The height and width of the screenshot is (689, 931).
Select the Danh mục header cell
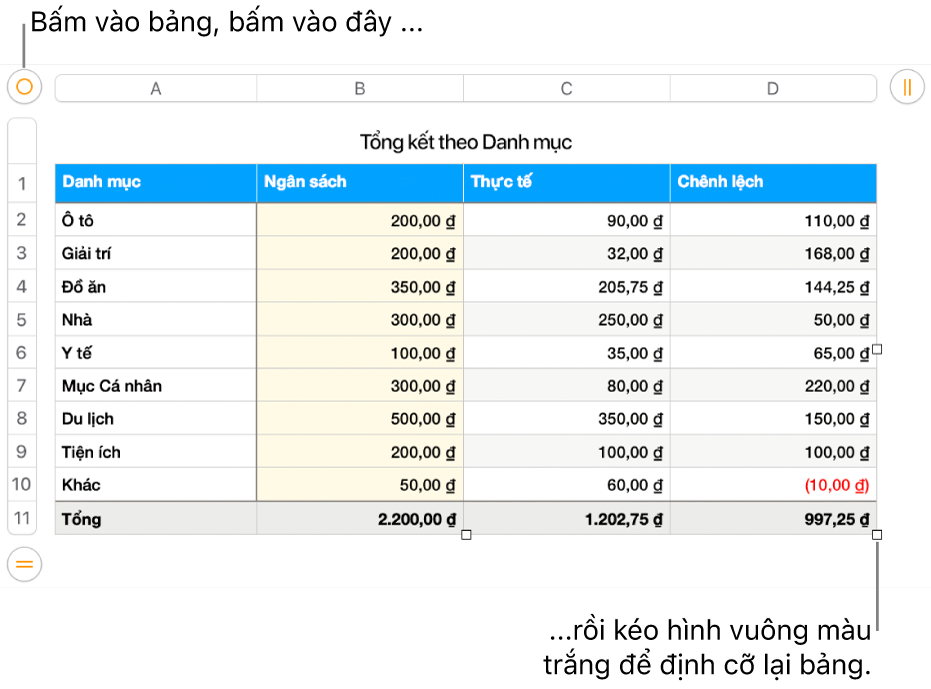tap(156, 184)
